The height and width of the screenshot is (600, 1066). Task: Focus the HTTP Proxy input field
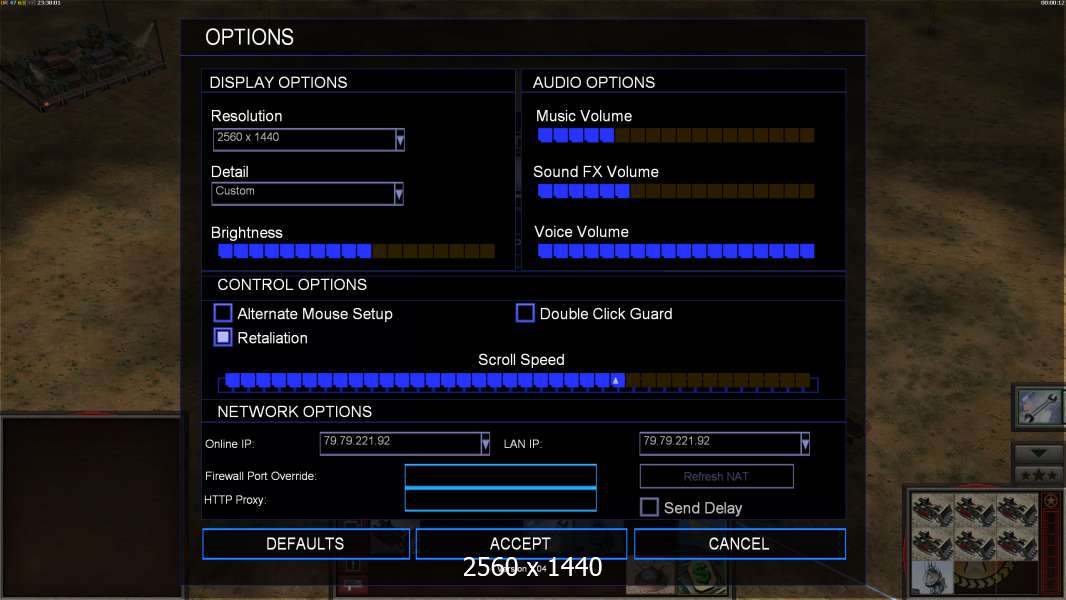coord(500,500)
